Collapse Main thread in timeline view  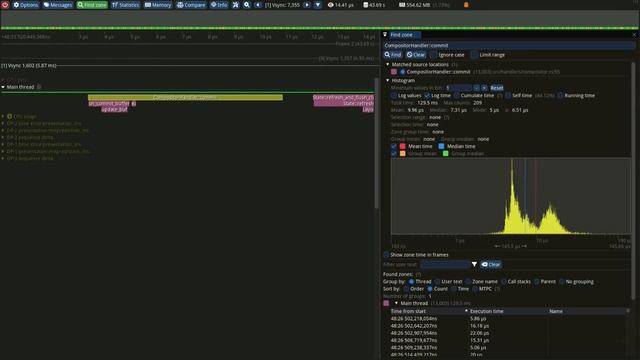tap(3, 87)
